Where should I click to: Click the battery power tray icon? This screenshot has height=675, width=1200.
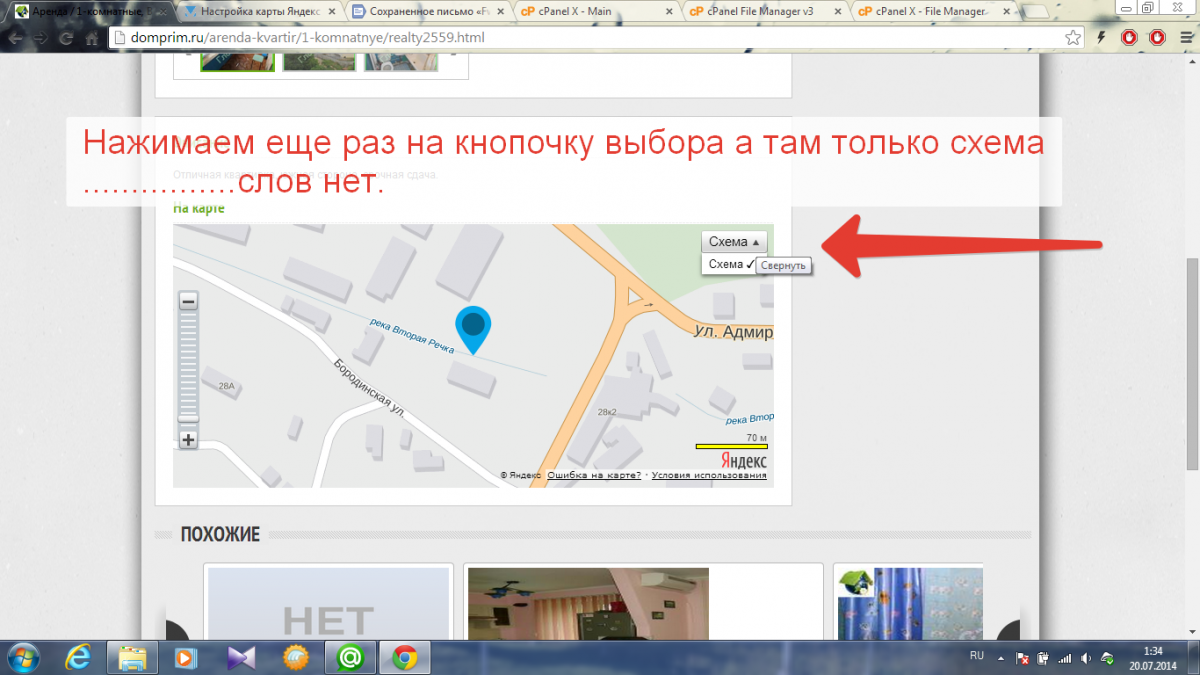click(x=1043, y=657)
